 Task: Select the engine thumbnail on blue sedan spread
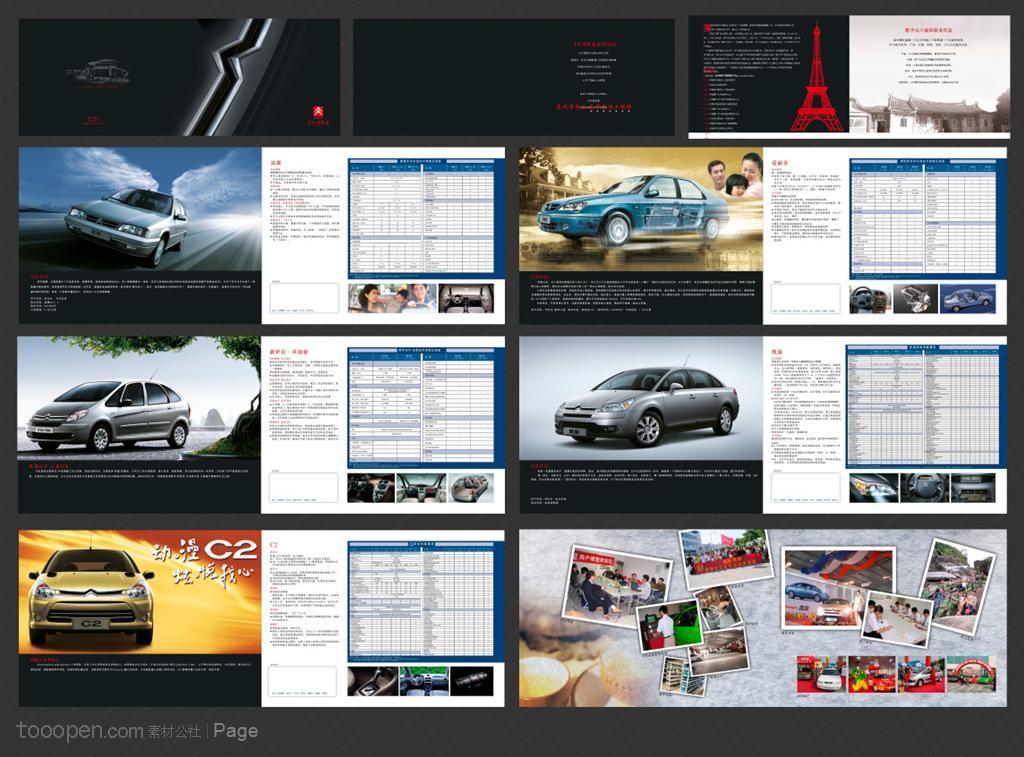(916, 298)
